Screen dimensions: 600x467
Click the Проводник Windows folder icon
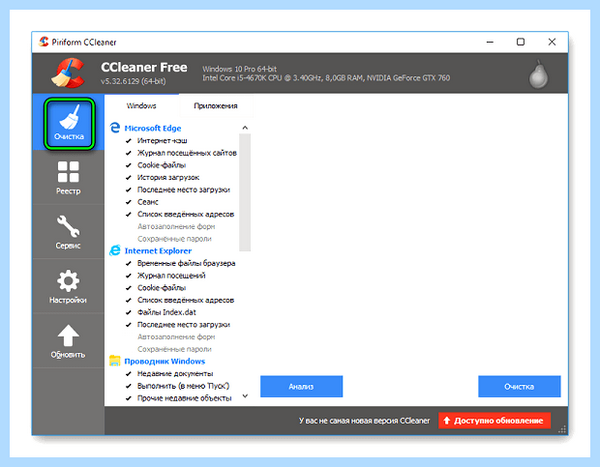[x=114, y=361]
